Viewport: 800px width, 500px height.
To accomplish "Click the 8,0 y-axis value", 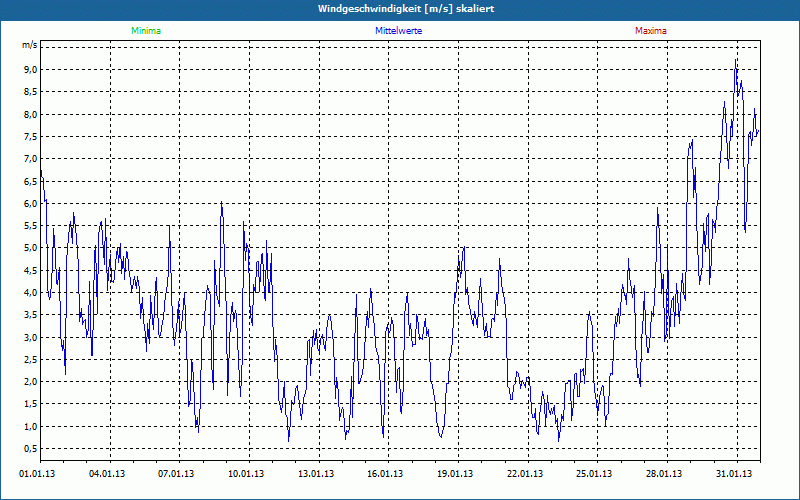I will click(x=31, y=114).
